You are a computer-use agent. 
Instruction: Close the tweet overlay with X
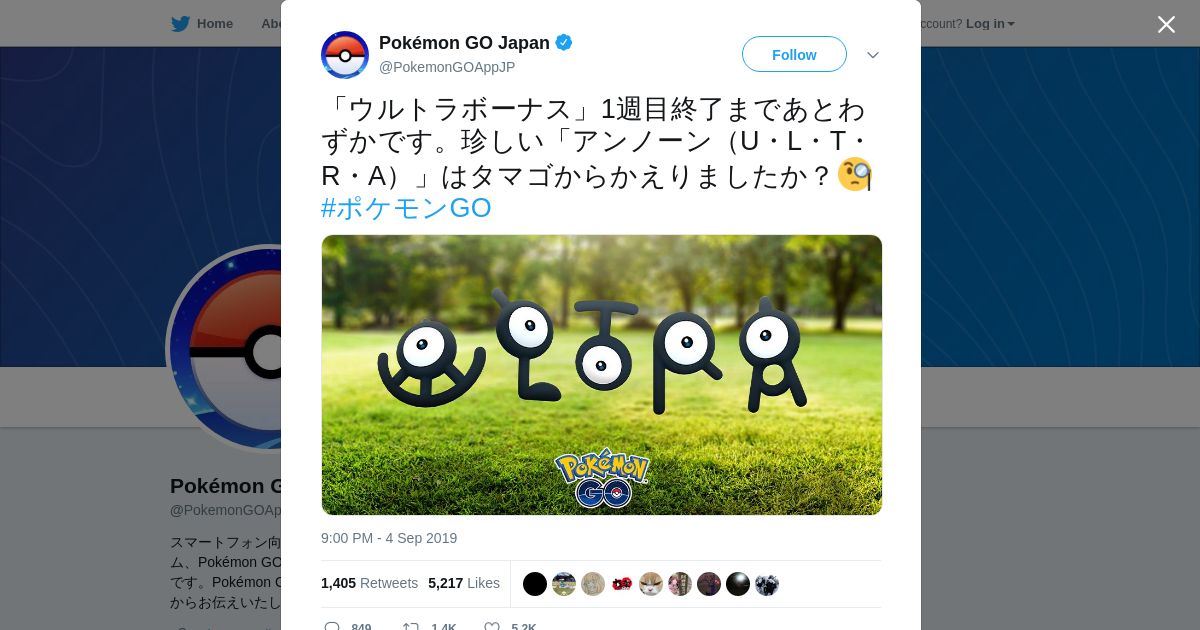pyautogui.click(x=1166, y=24)
